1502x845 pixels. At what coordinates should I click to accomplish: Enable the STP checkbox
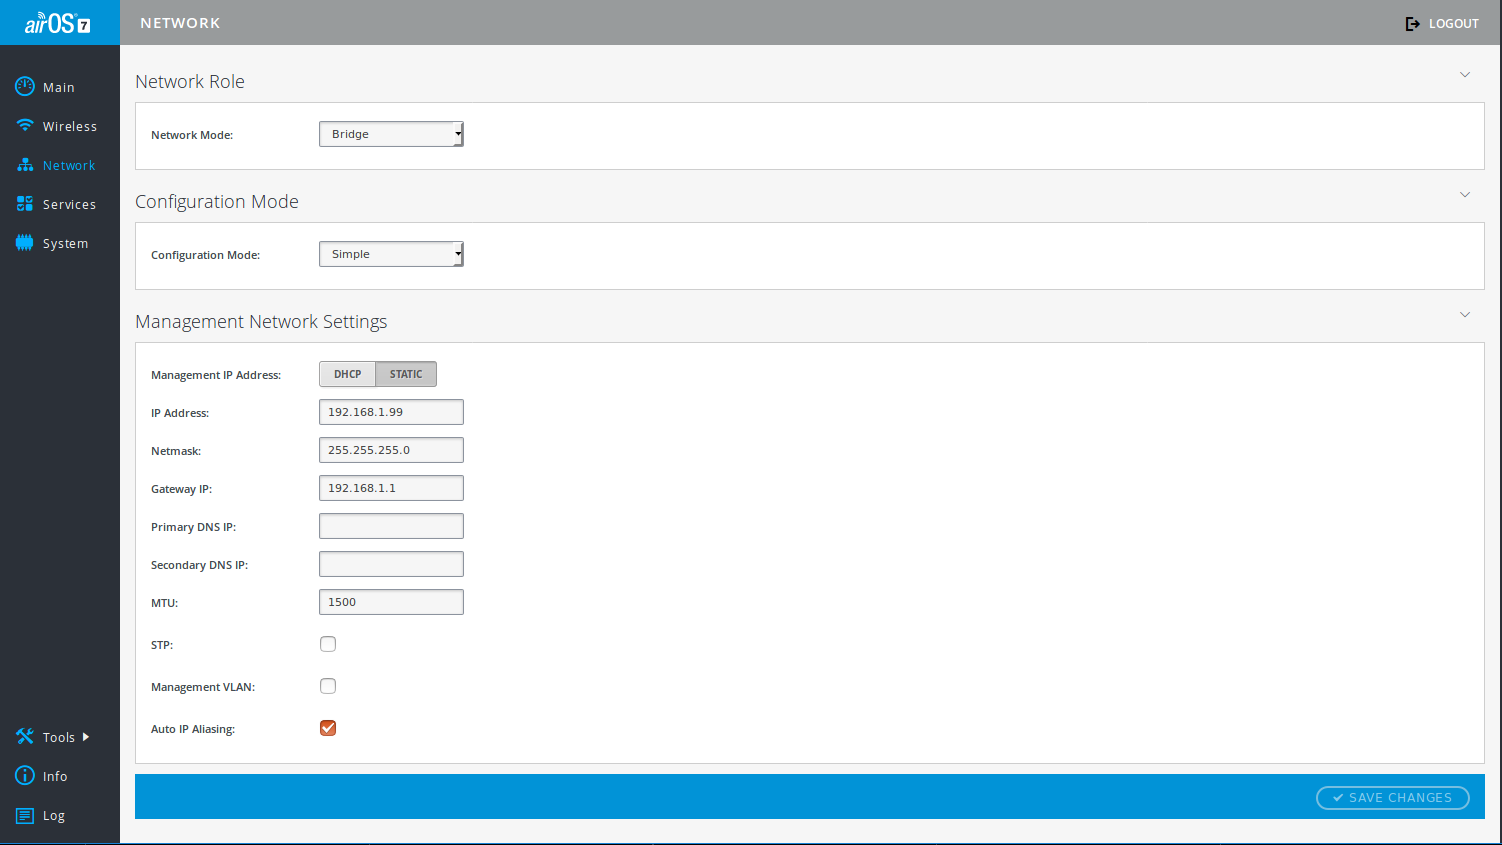pyautogui.click(x=328, y=644)
